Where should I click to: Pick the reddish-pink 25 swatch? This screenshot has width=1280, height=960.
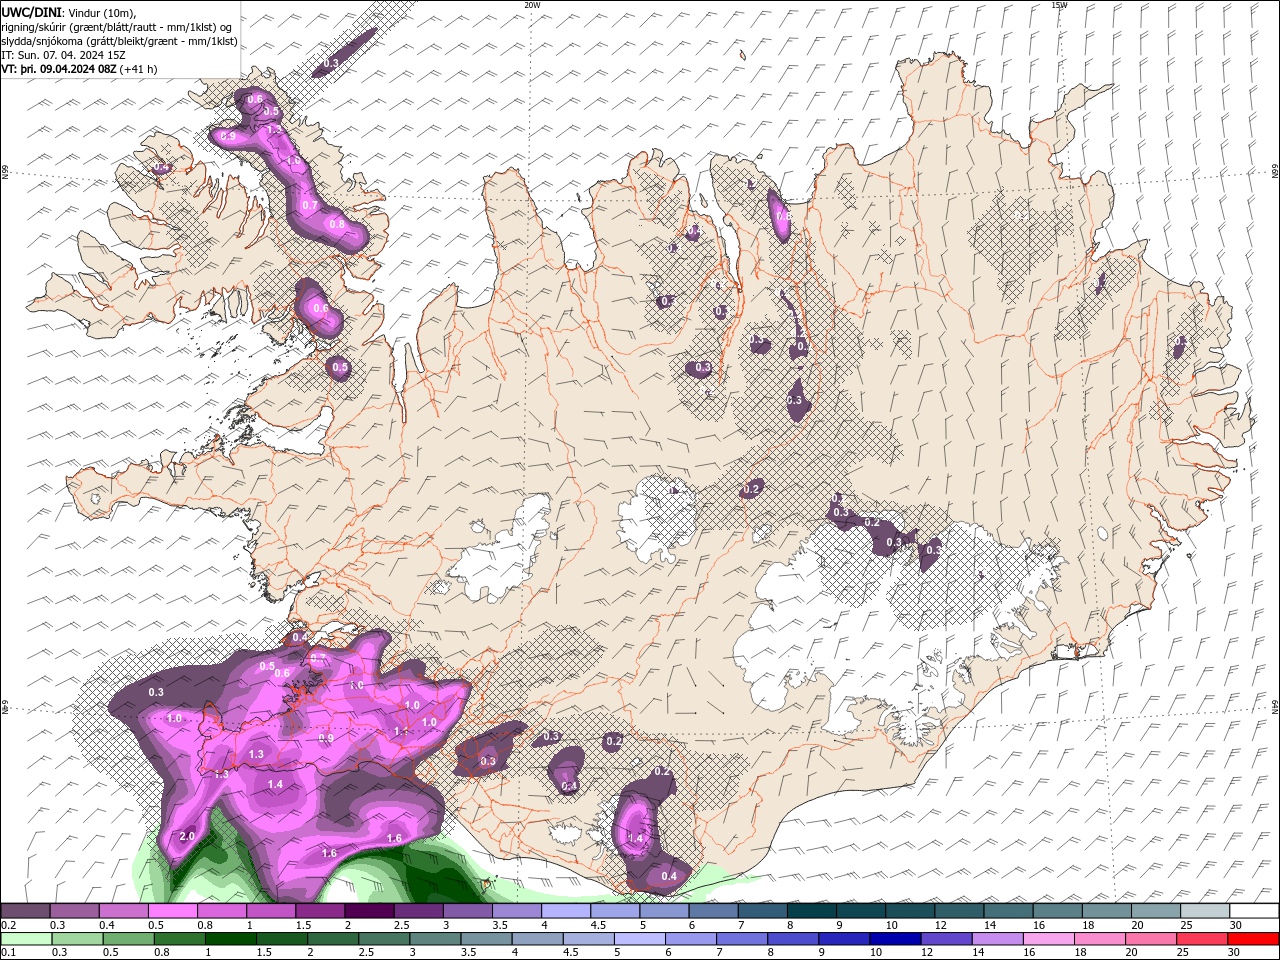[1205, 939]
